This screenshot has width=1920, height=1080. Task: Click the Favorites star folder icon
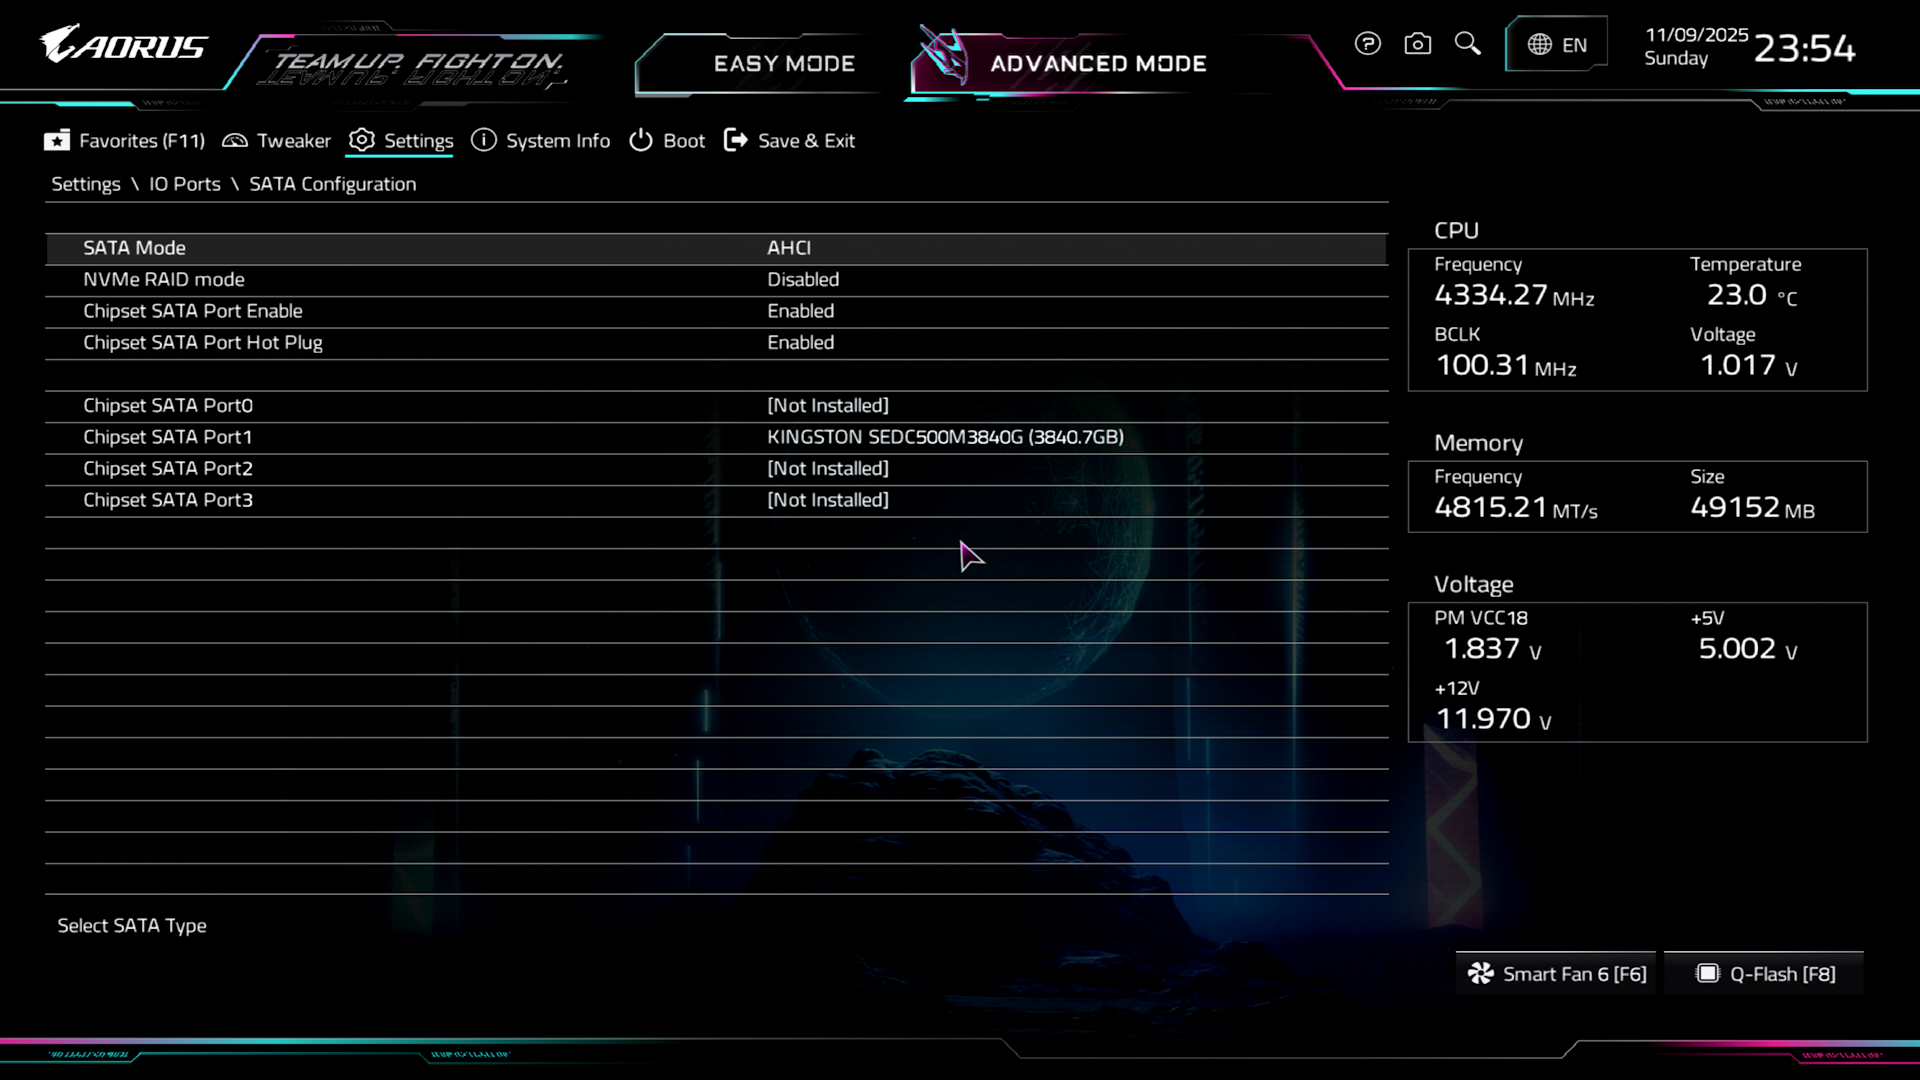(57, 141)
